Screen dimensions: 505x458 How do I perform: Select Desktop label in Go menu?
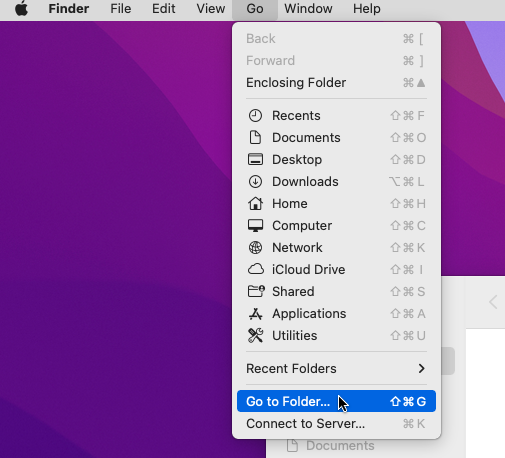click(x=297, y=160)
